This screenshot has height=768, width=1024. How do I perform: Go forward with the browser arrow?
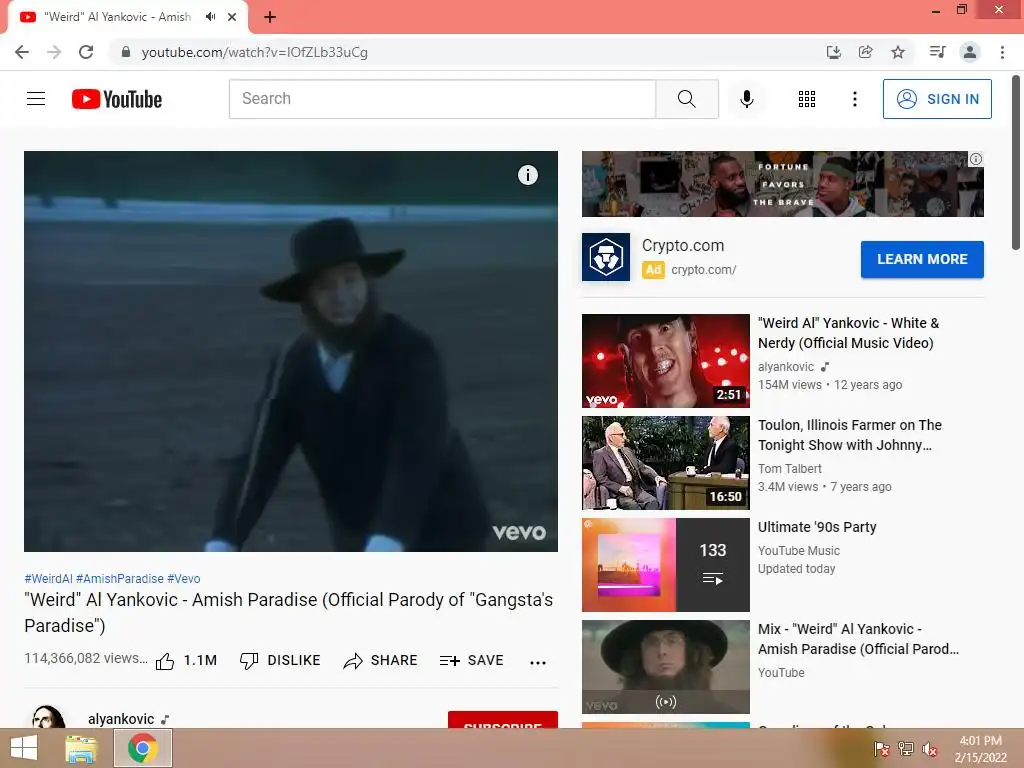(54, 52)
